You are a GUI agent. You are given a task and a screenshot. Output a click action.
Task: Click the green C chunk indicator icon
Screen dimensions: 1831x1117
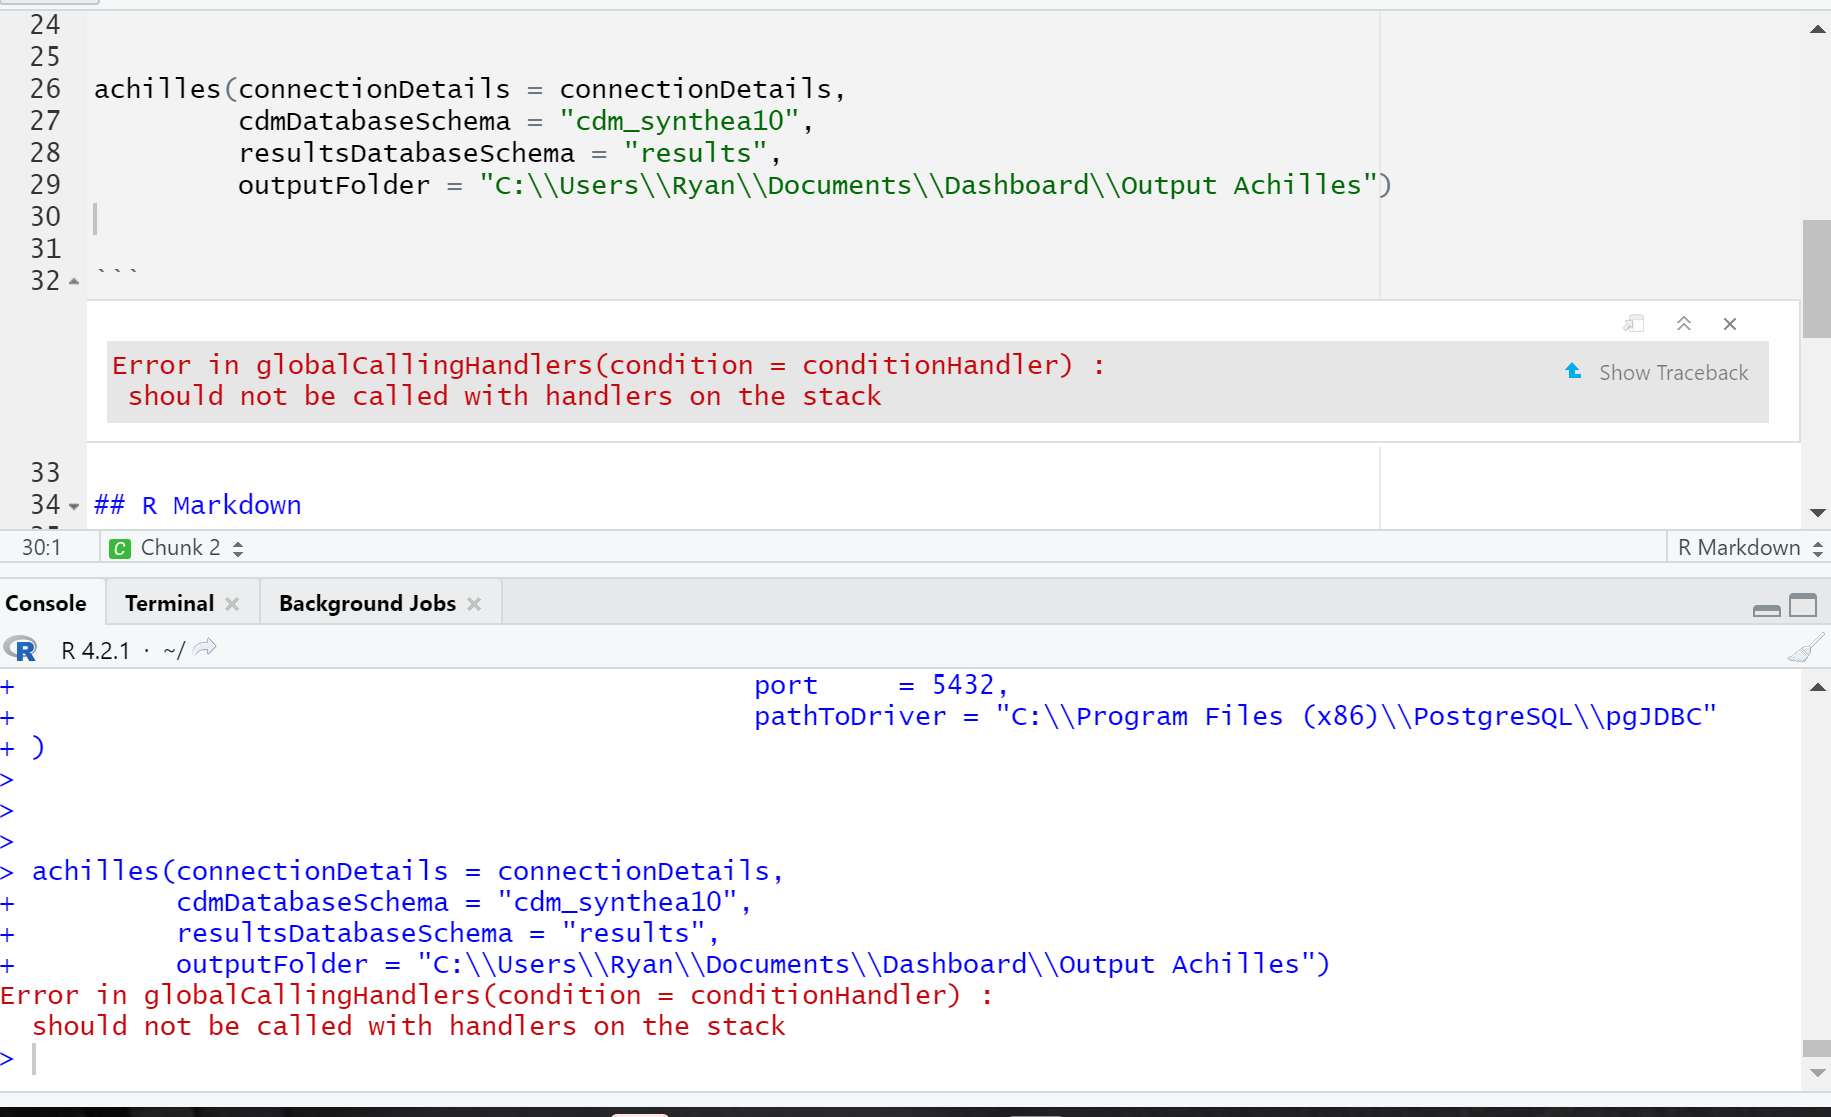(x=120, y=548)
